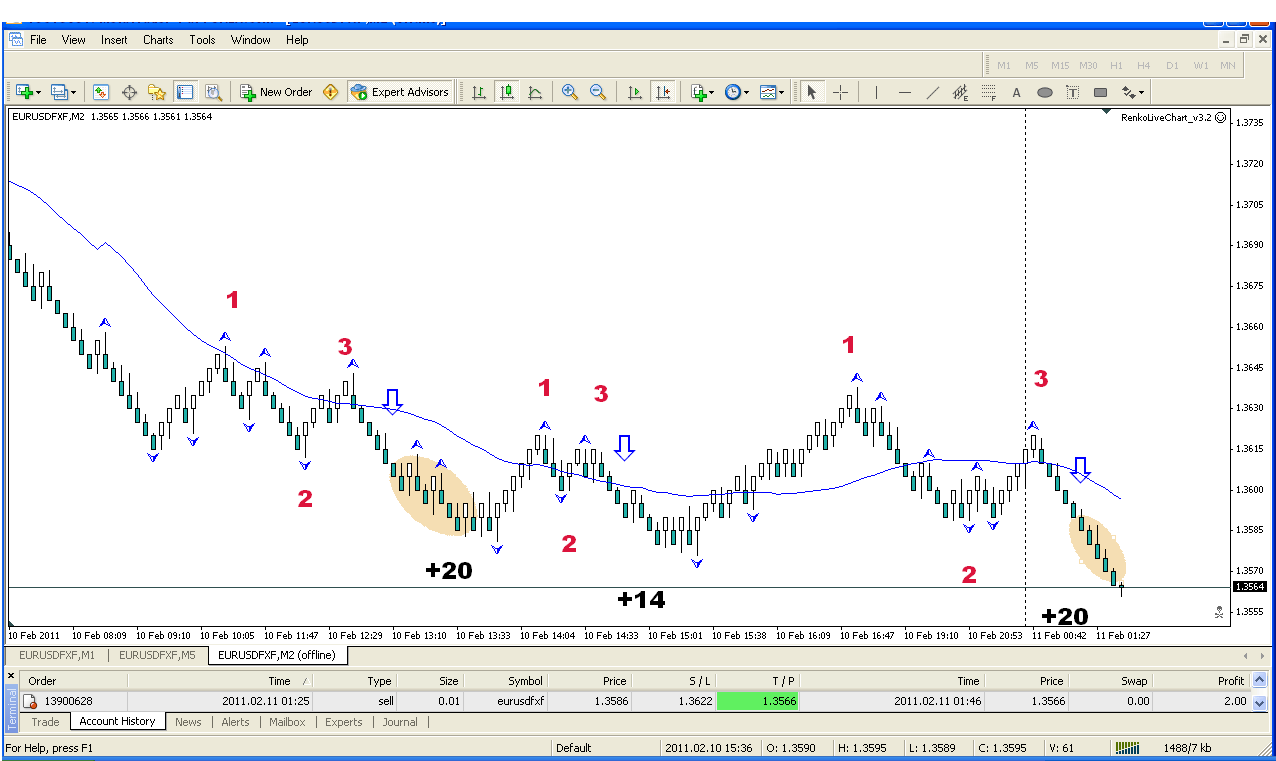This screenshot has height=761, width=1276.
Task: Open the Navigator panel icon
Action: (157, 92)
